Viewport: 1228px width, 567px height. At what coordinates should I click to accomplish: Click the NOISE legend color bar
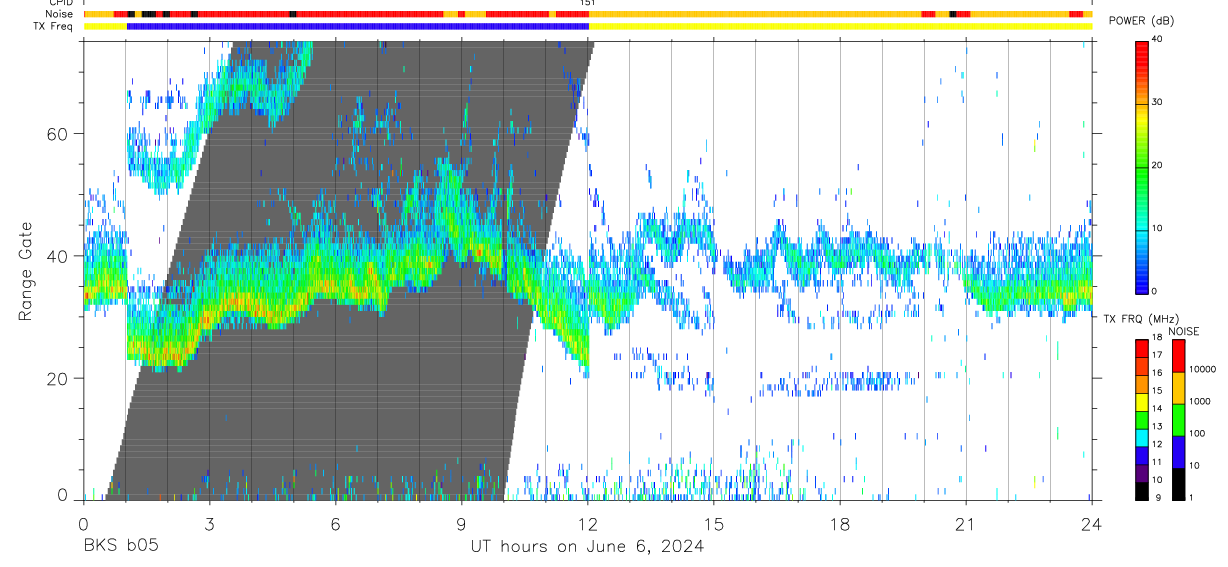(x=1179, y=419)
